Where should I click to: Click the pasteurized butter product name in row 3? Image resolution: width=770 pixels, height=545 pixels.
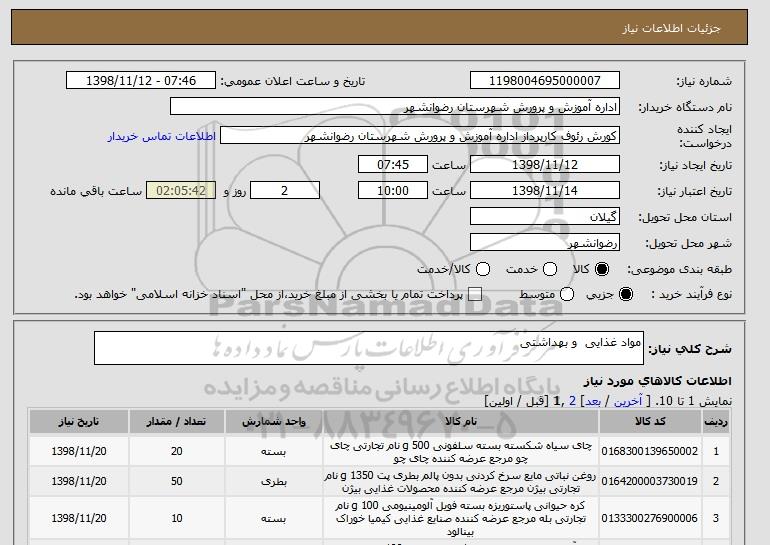tap(461, 518)
